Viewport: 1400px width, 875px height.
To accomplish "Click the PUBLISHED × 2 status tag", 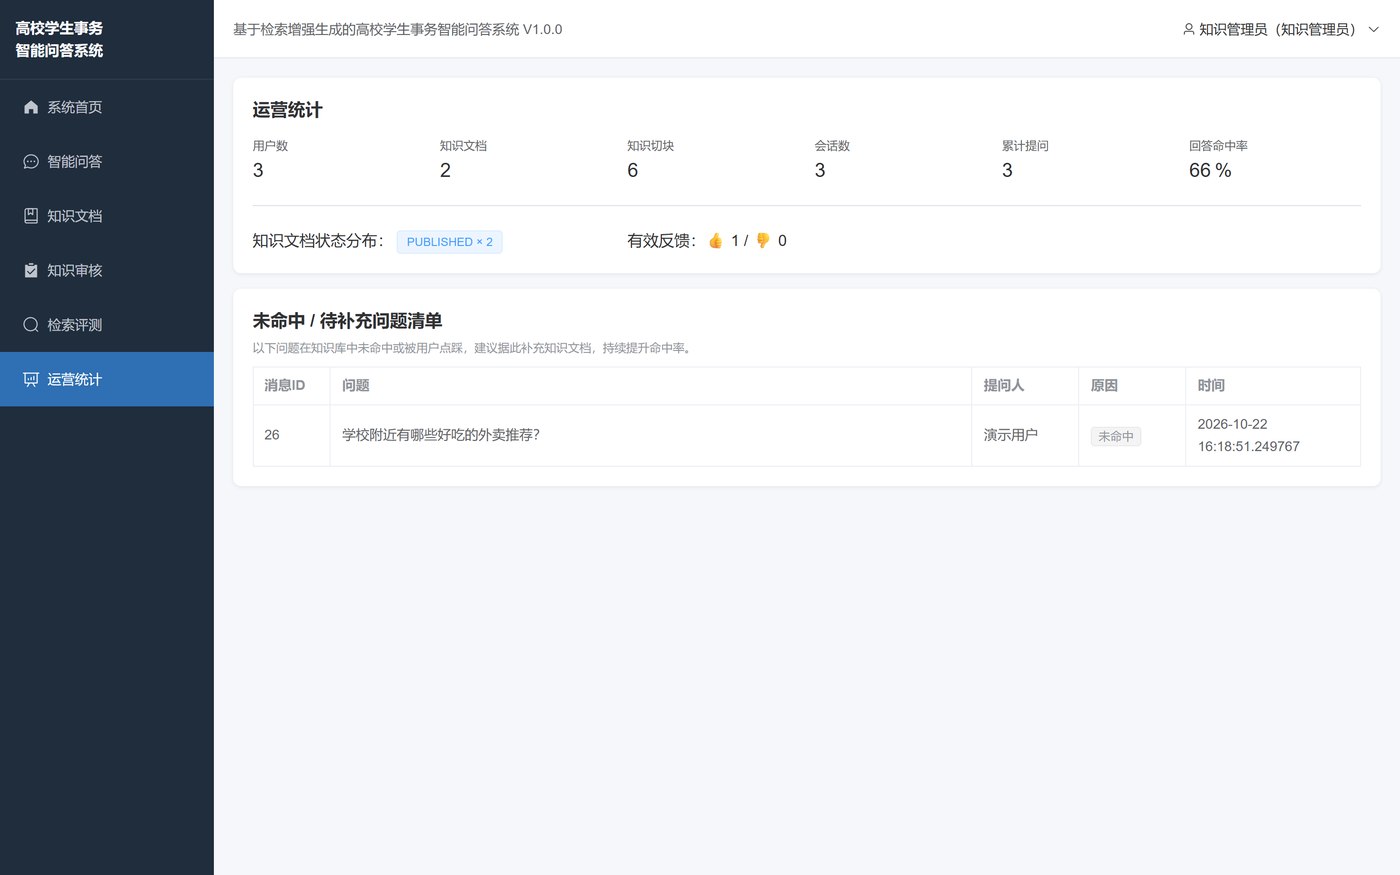I will pyautogui.click(x=450, y=242).
